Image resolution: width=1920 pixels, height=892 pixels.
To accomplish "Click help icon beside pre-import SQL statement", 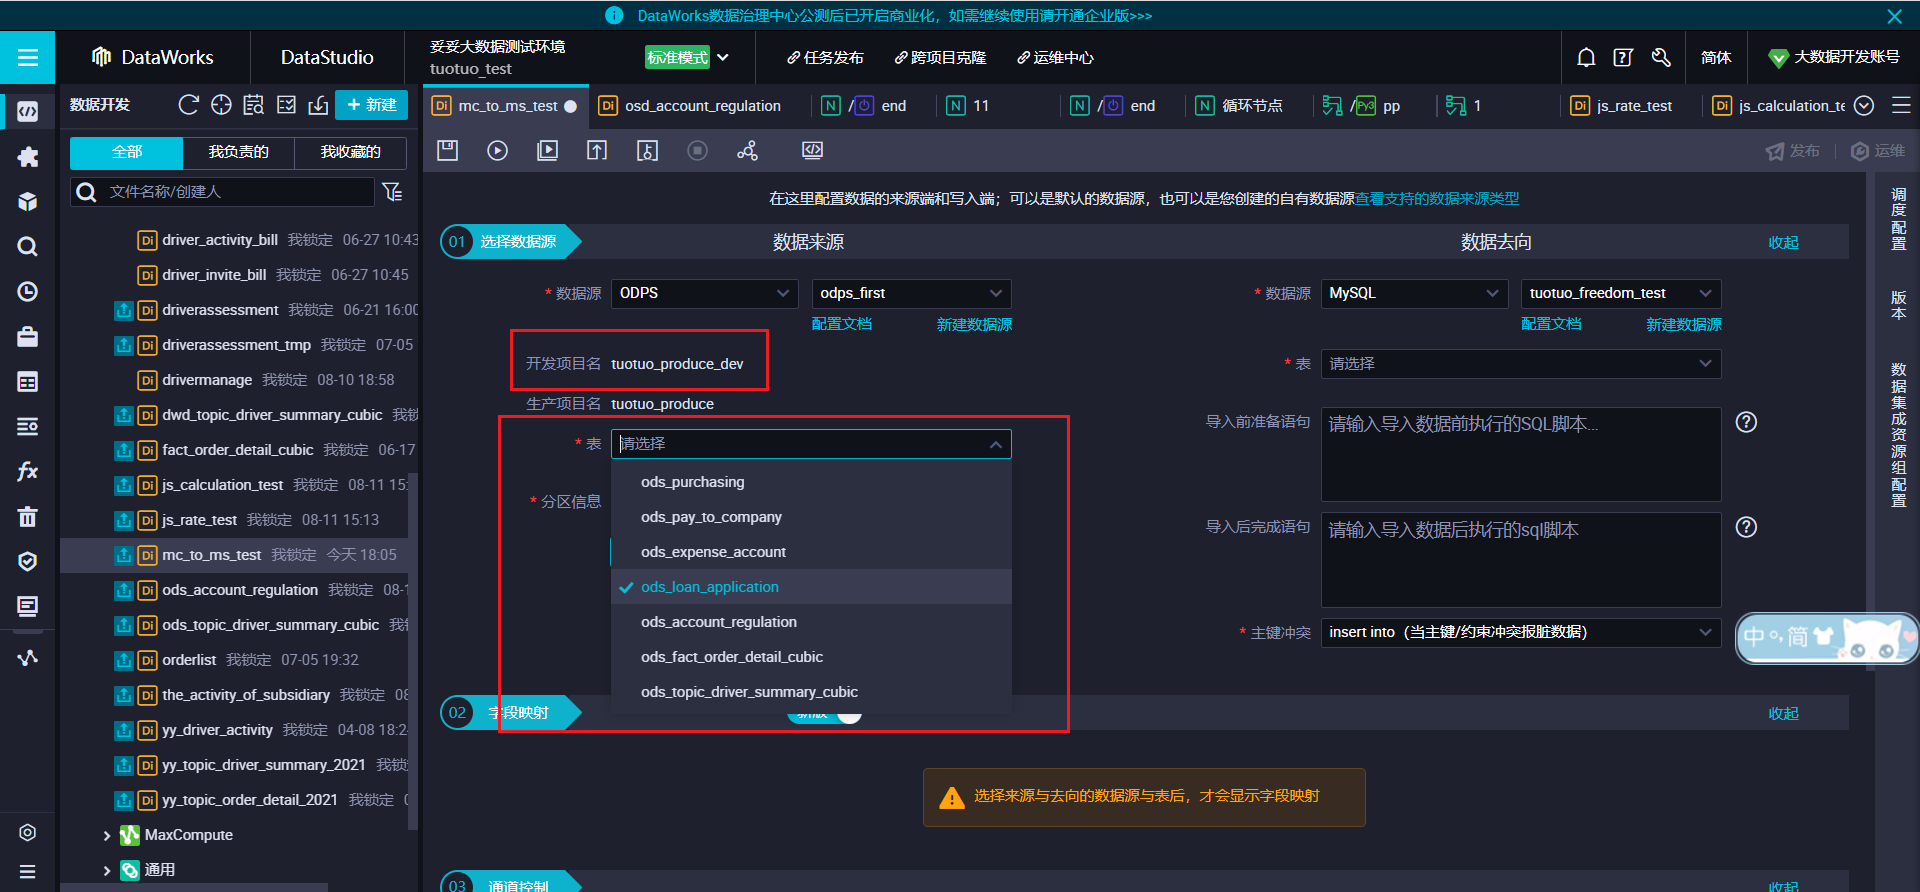I will pyautogui.click(x=1746, y=422).
